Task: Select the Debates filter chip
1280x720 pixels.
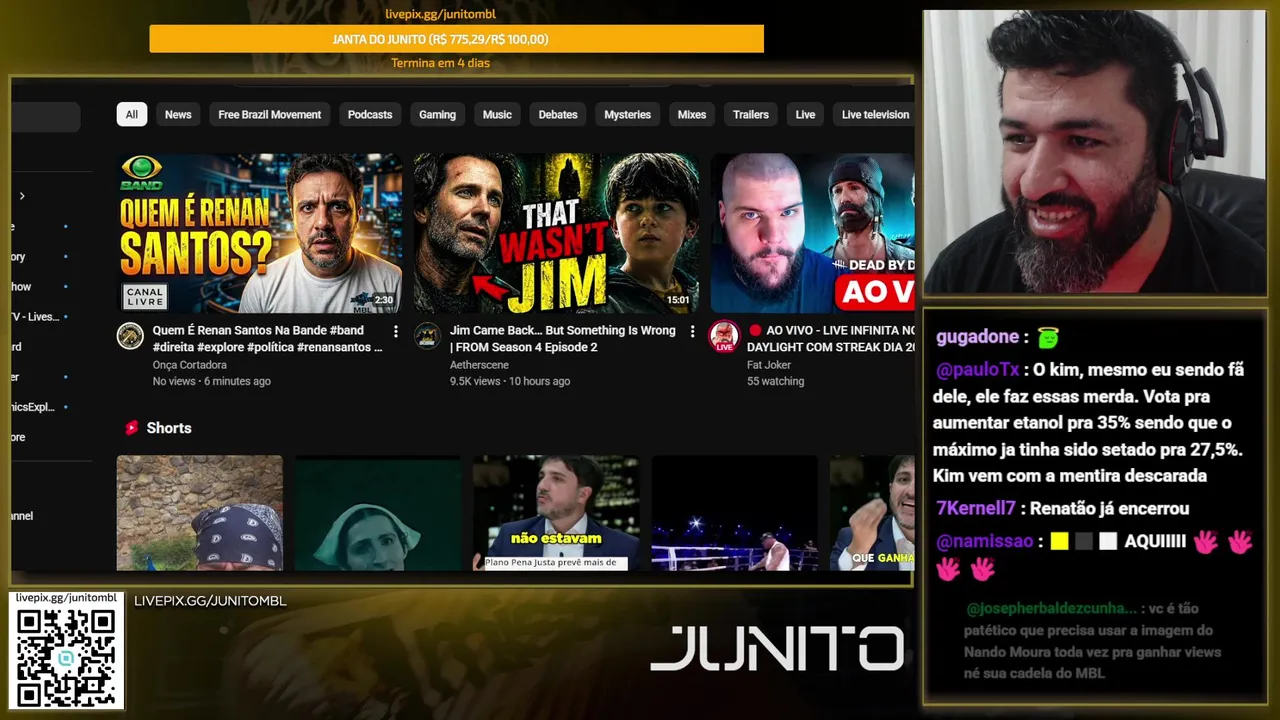Action: [x=558, y=114]
